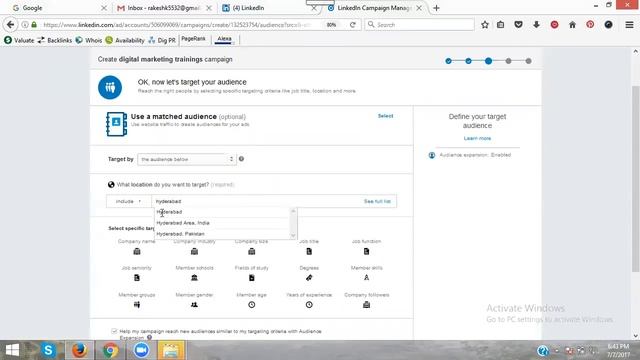This screenshot has height=360, width=640.
Task: Click the Dig PR toolbar item
Action: pos(162,40)
